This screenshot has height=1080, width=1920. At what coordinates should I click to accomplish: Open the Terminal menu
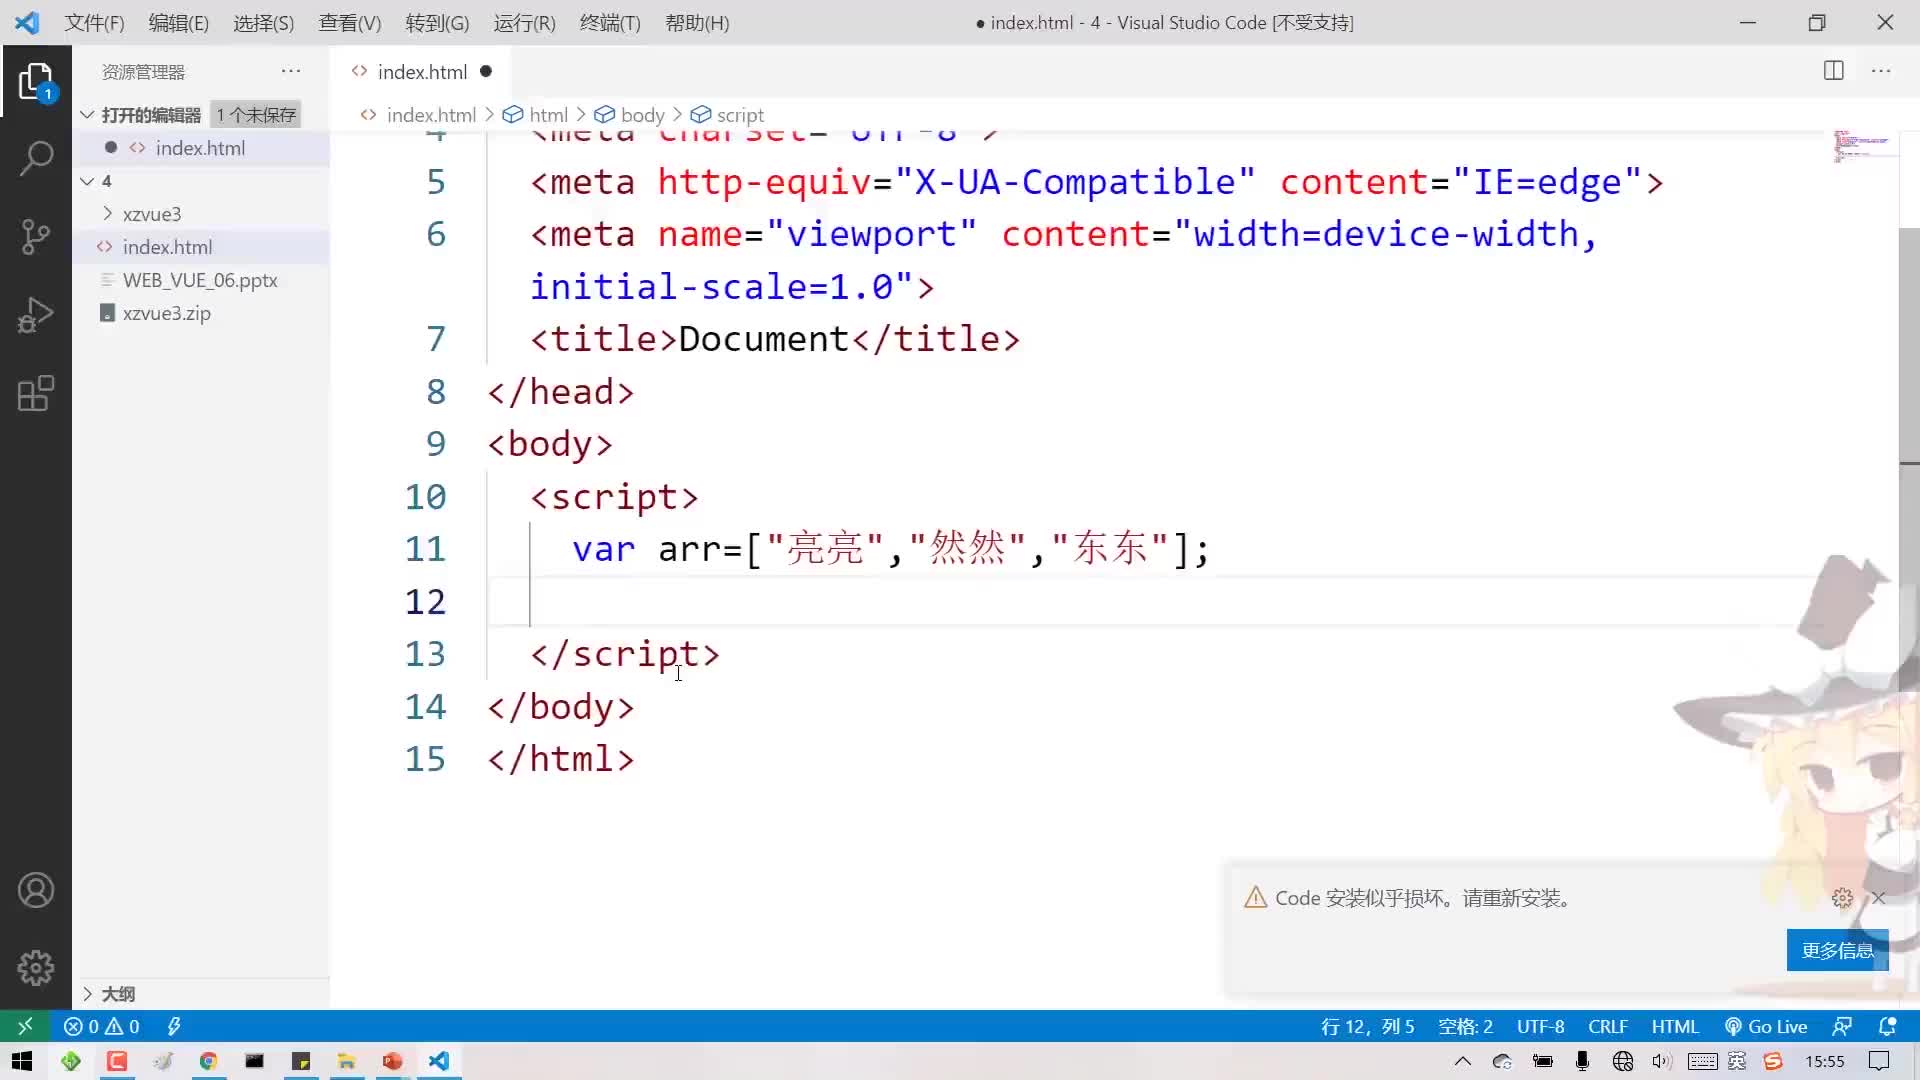[609, 22]
